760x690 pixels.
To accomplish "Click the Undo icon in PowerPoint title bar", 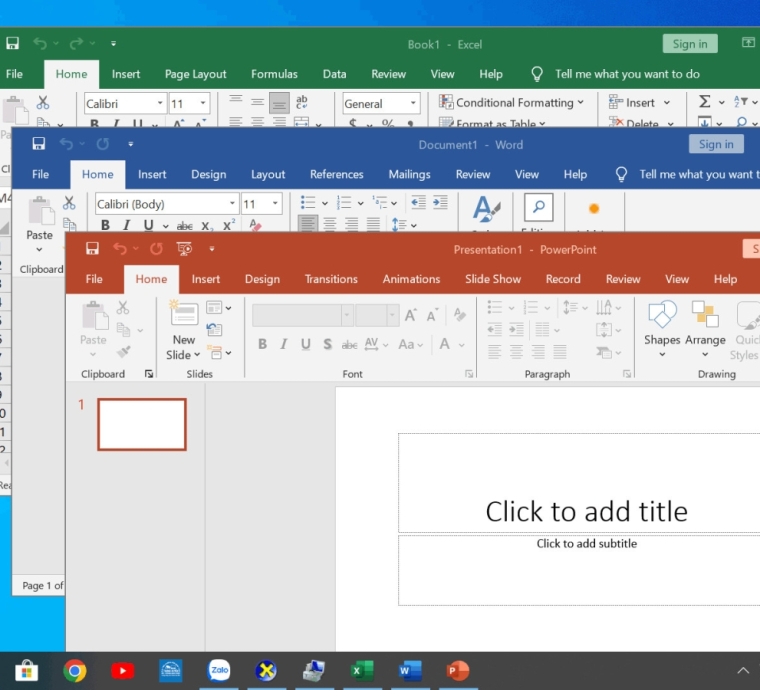I will [x=120, y=249].
